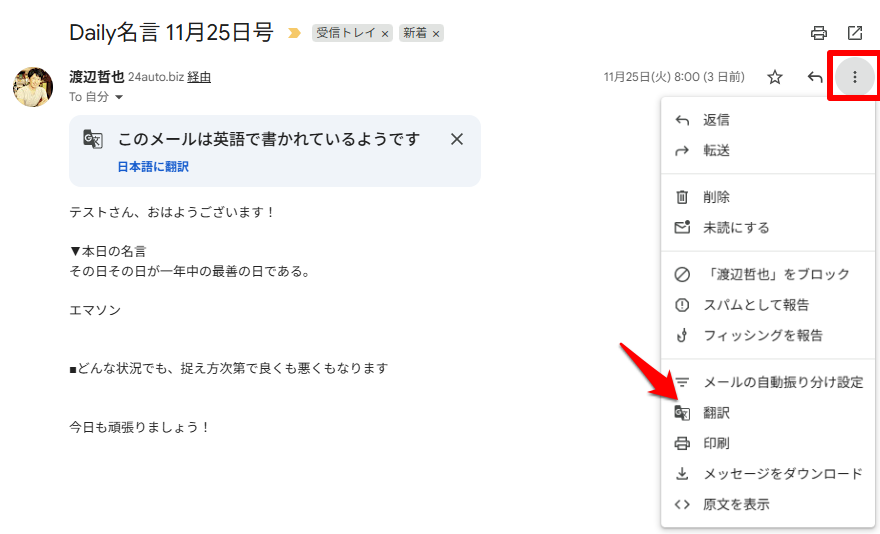
Task: Choose スパムとして報告 option
Action: click(756, 305)
